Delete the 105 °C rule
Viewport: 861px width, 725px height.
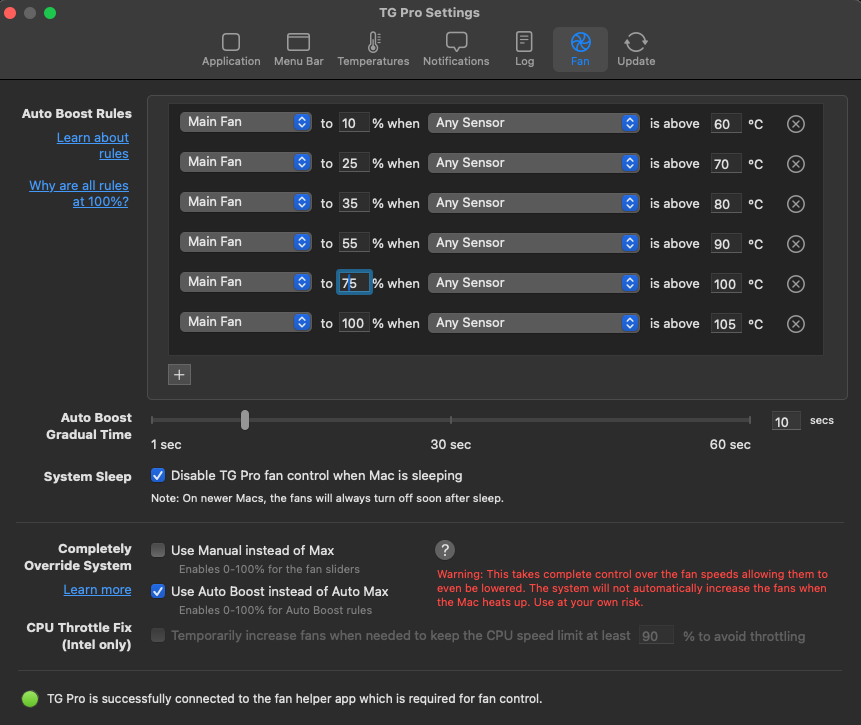796,324
